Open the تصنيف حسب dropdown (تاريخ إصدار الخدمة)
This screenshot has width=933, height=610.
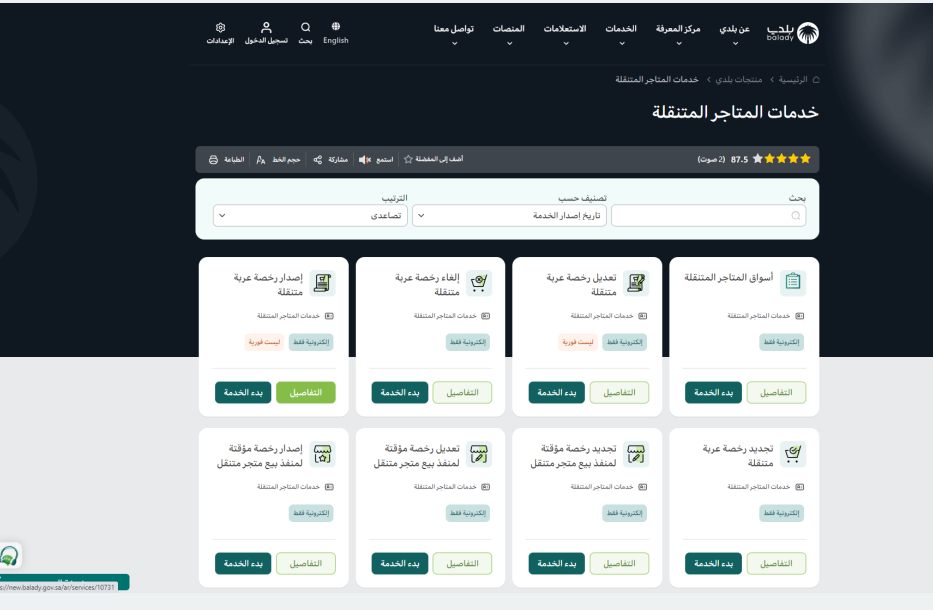pyautogui.click(x=509, y=215)
